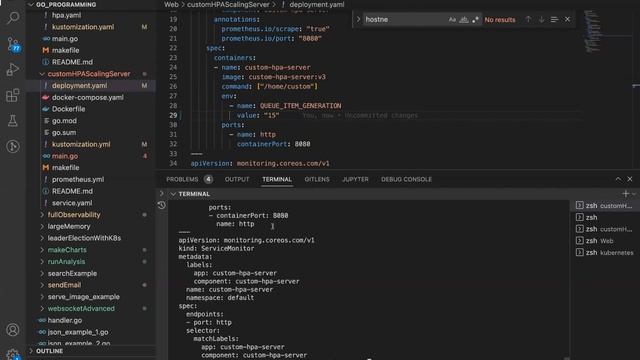Image resolution: width=640 pixels, height=360 pixels.
Task: Expand the searchExample folder
Action: 72,273
